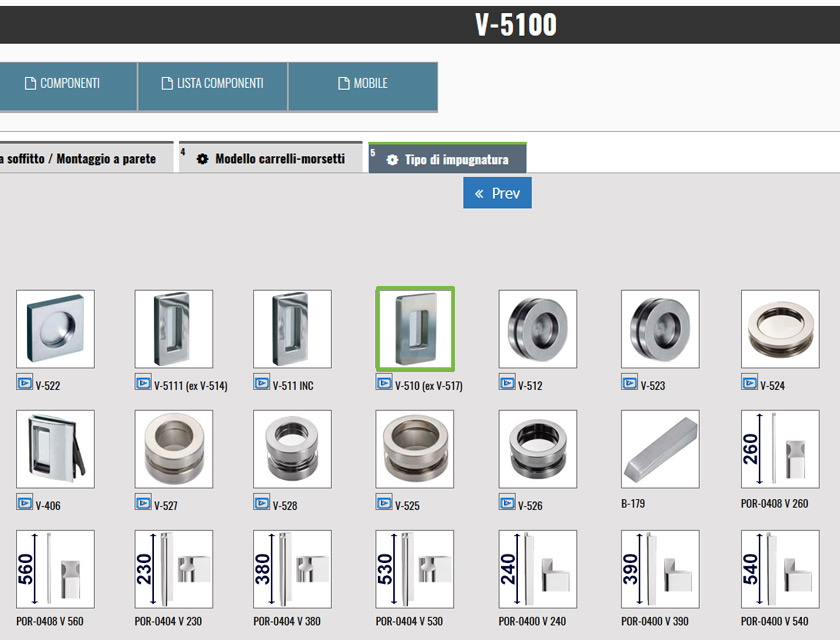Select the POR-0404 V 530 handle image
This screenshot has width=840, height=640.
[415, 569]
